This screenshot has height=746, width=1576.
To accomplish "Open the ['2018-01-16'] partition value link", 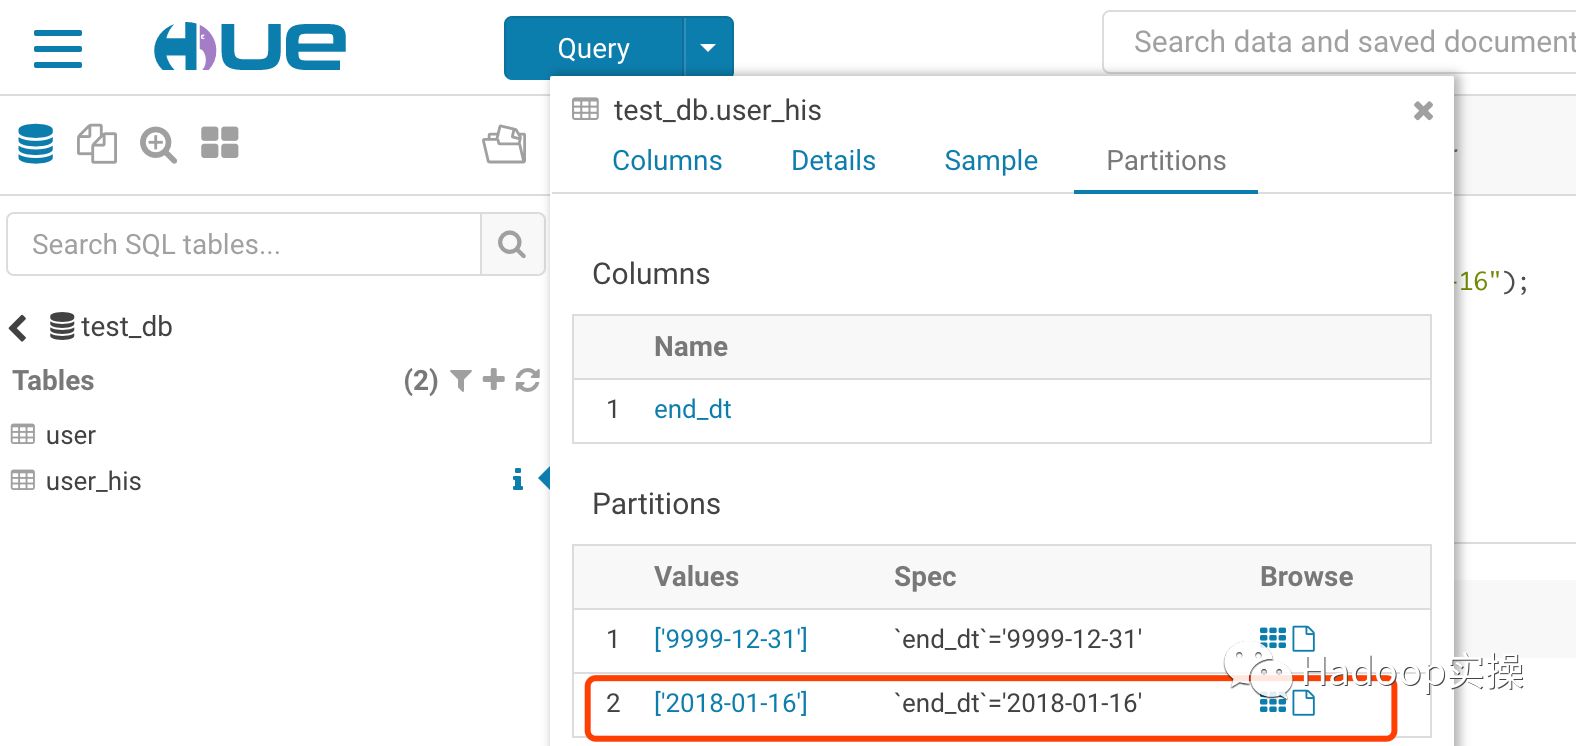I will (731, 703).
